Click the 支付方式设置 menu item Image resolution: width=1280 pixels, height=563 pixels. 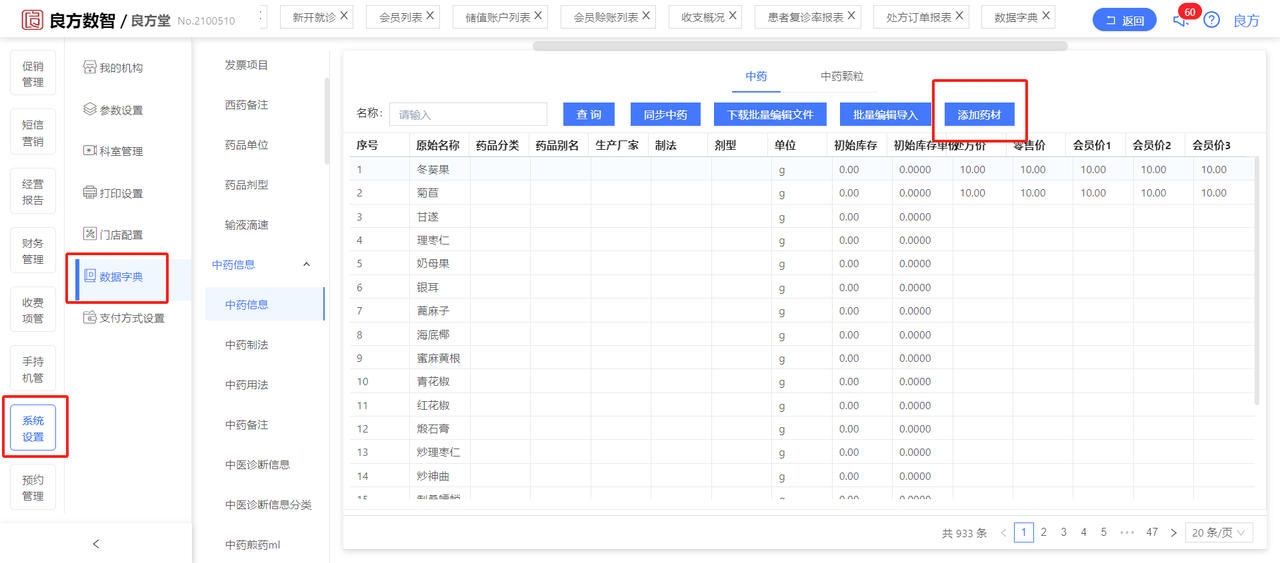124,318
